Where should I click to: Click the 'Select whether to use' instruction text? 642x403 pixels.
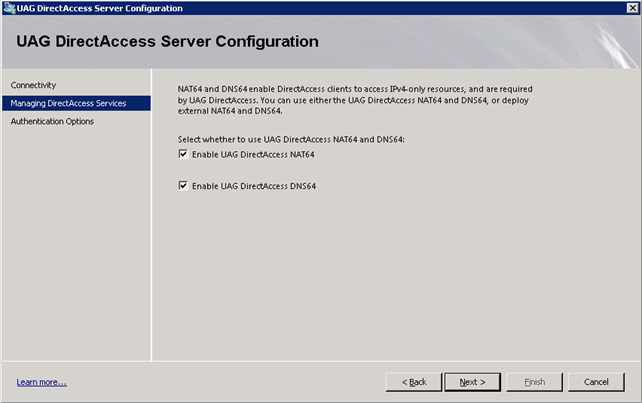tap(291, 140)
